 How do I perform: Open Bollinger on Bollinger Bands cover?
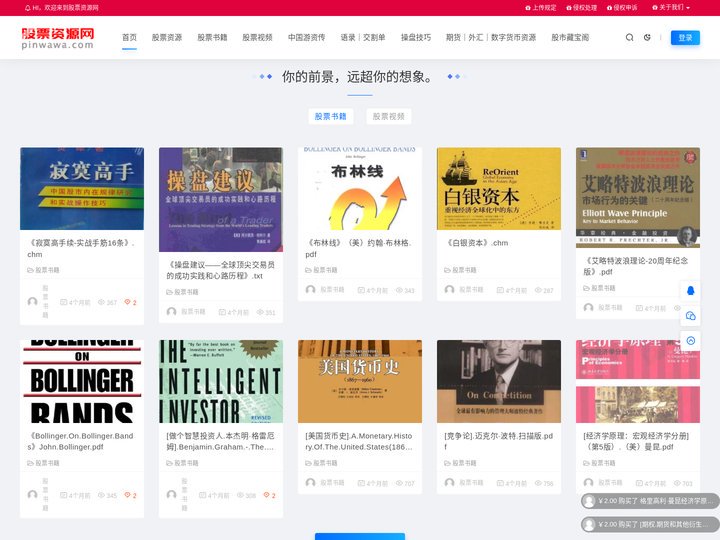coord(82,381)
